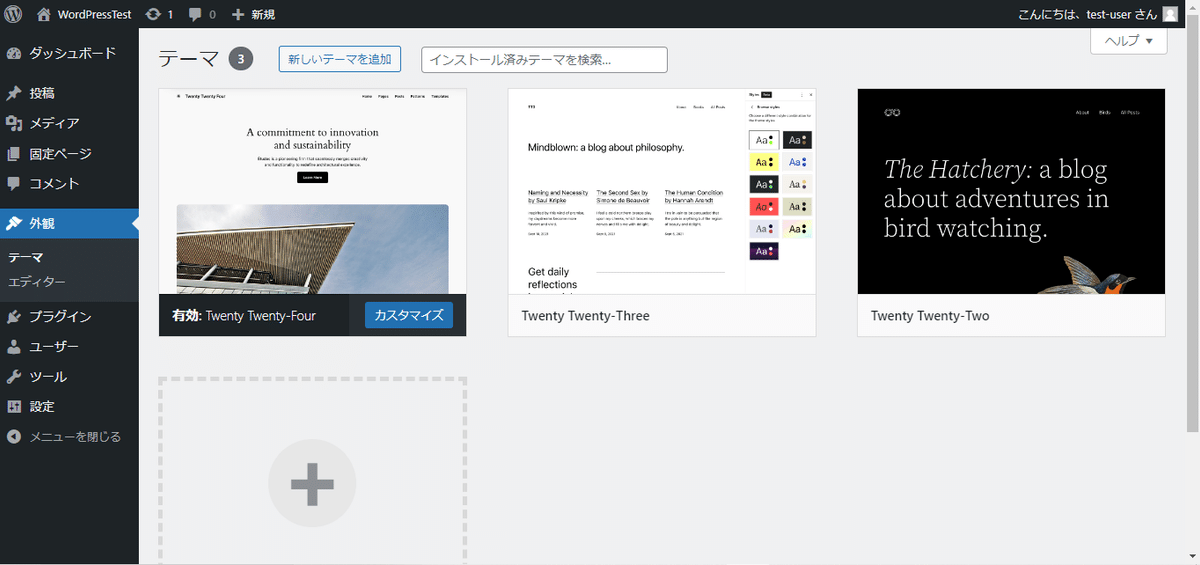
Task: Click the large plus icon to add theme
Action: [312, 484]
